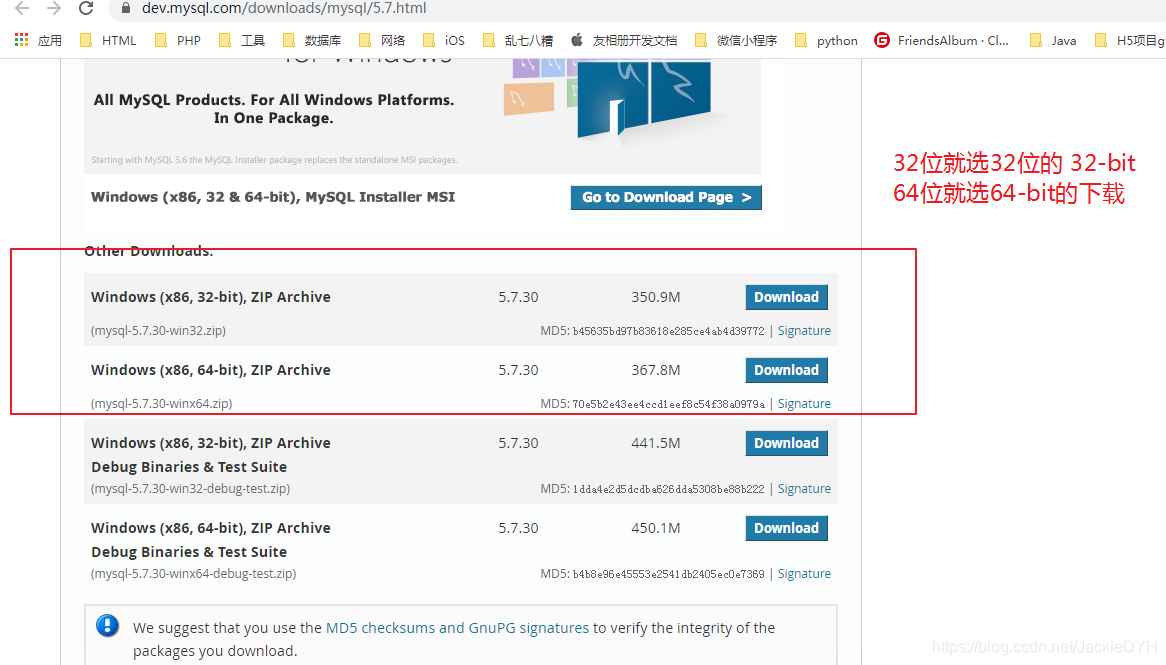Open the 工具 bookmark folder
This screenshot has width=1166, height=665.
pos(242,40)
